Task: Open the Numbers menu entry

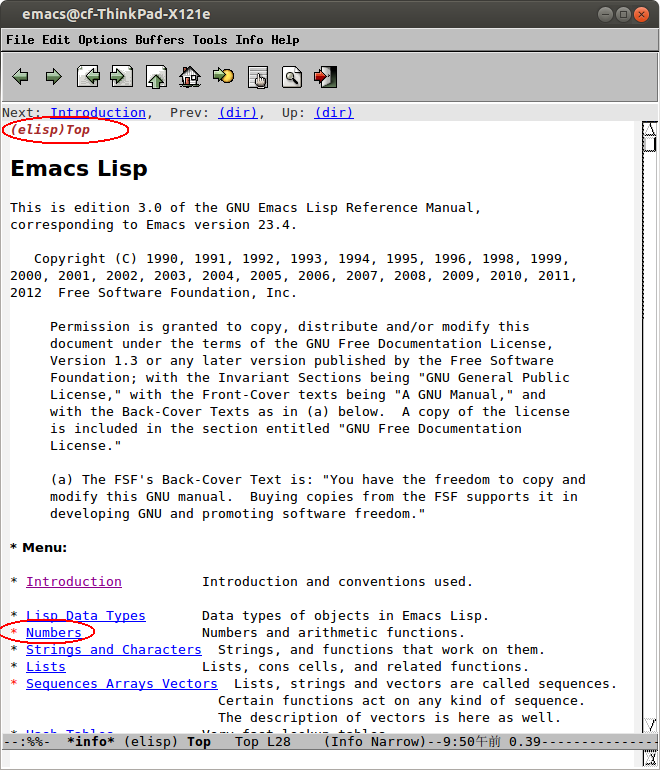Action: click(x=54, y=632)
